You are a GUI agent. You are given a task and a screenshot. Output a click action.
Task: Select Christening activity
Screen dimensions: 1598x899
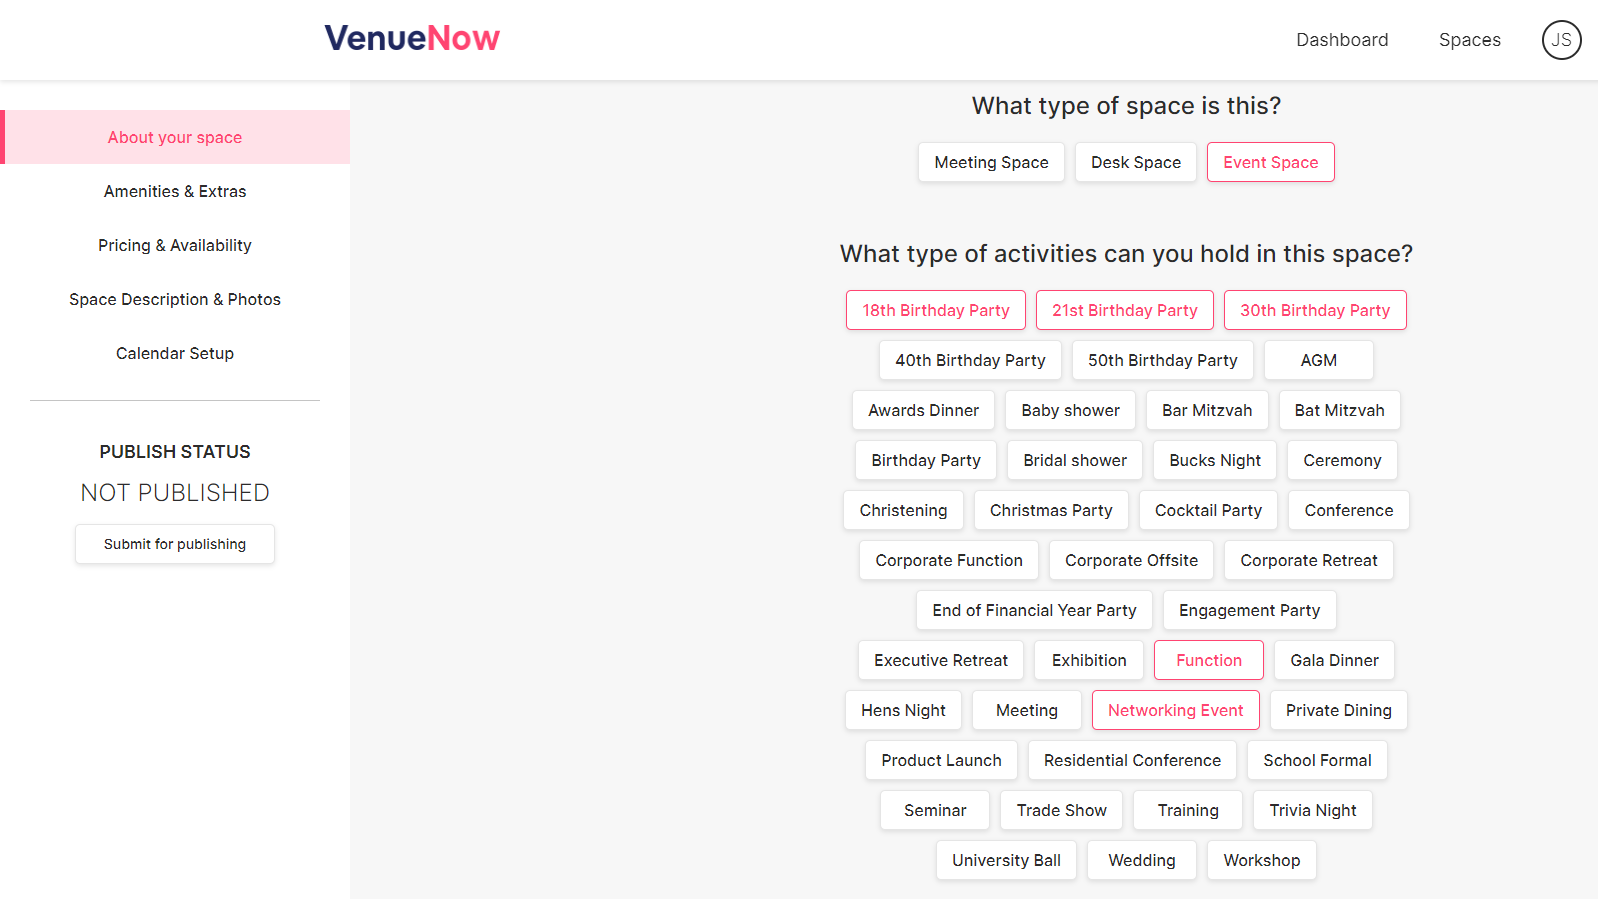click(903, 510)
